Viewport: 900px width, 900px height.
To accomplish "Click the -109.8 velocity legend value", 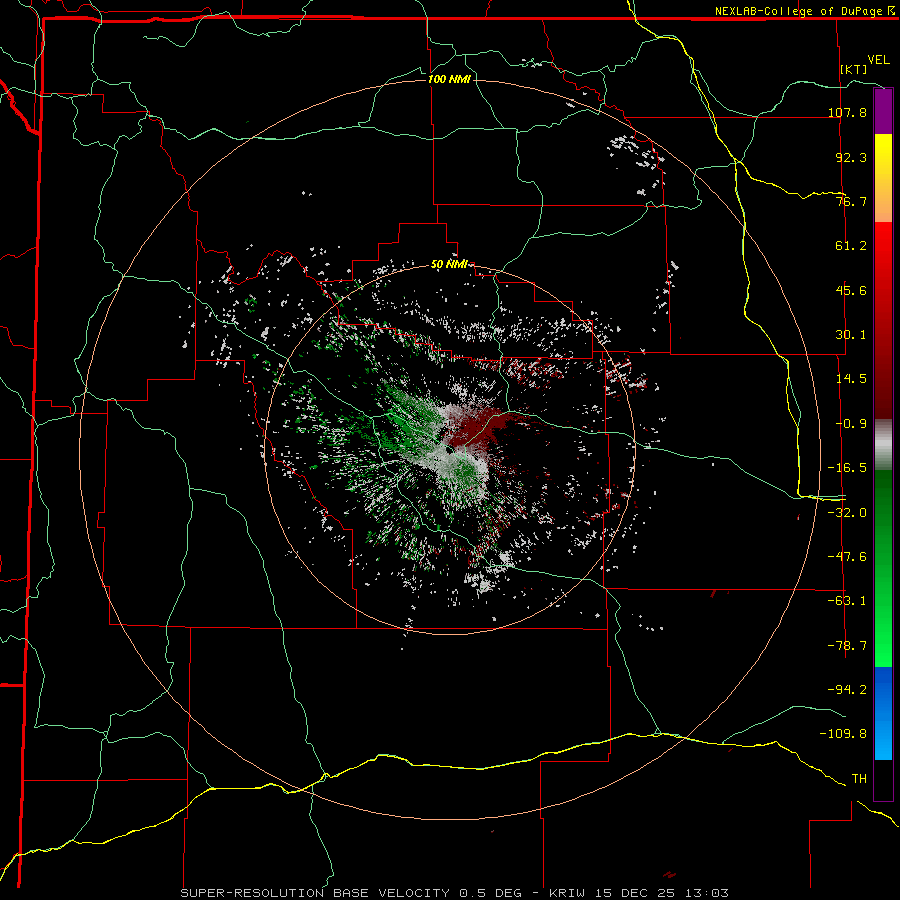I will [x=844, y=734].
